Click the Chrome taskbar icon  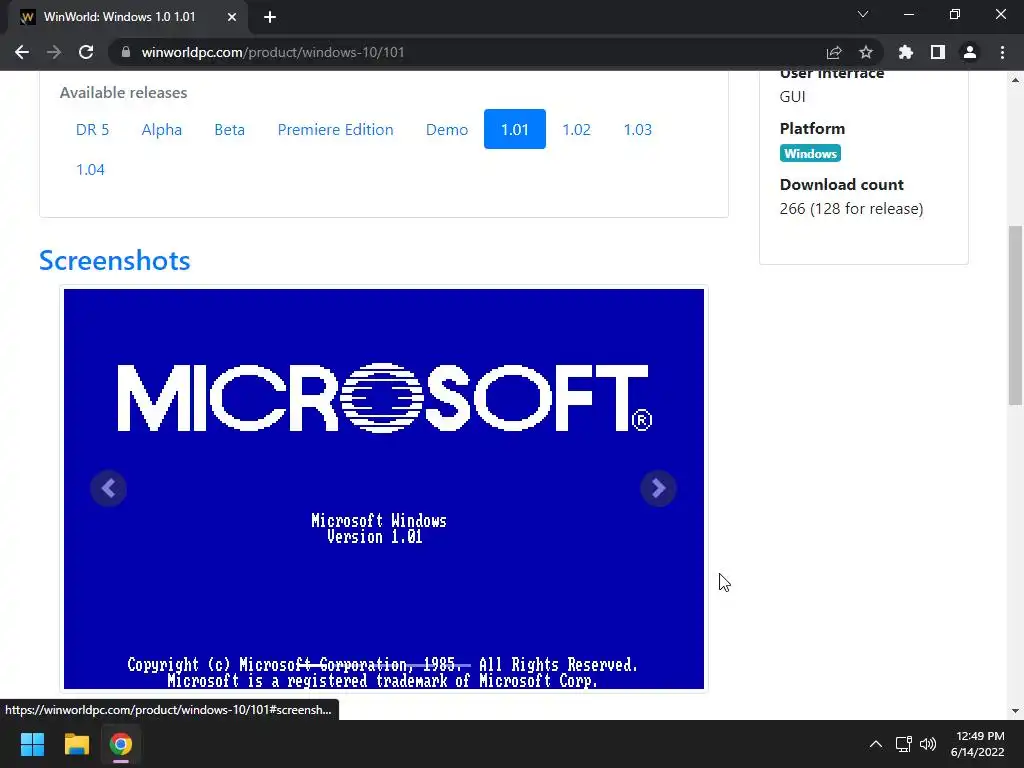(x=121, y=744)
